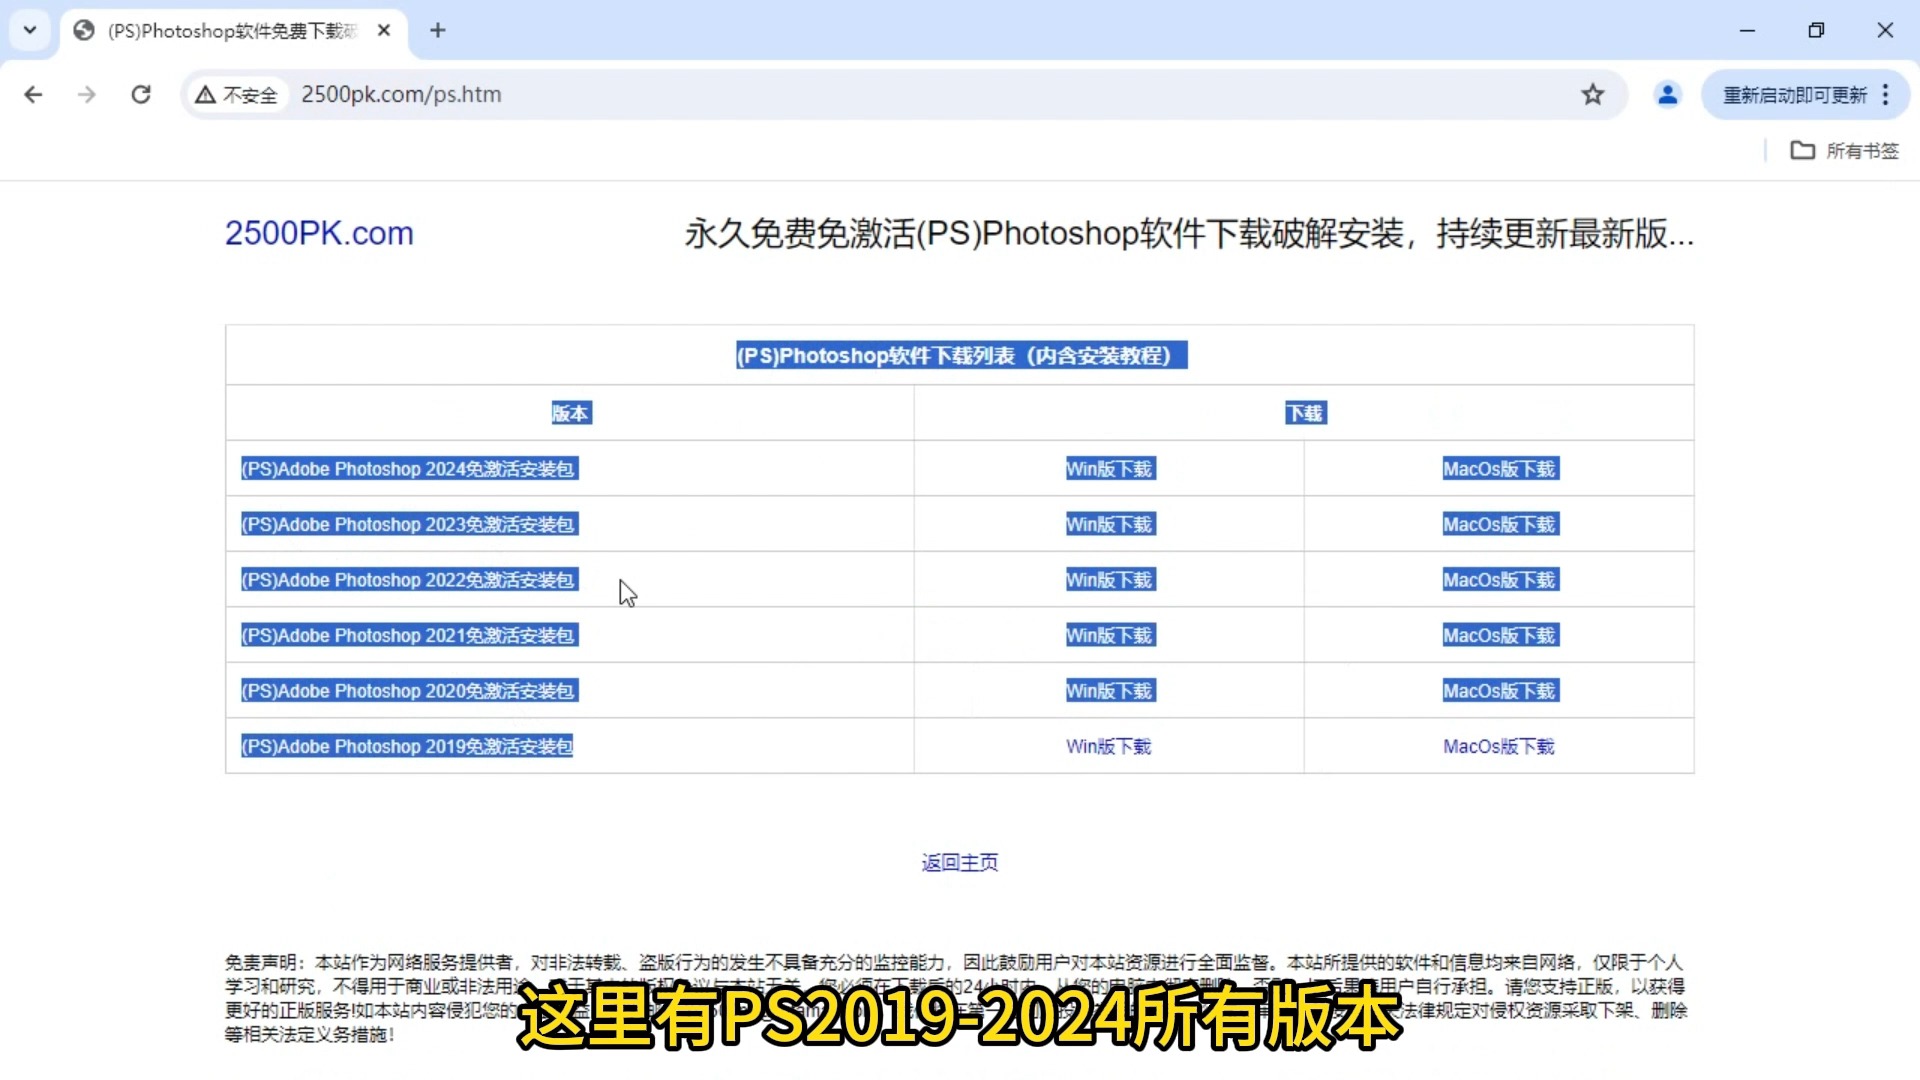This screenshot has width=1920, height=1080.
Task: Click MacOs版下载 for Photoshop 2024
Action: pos(1500,469)
